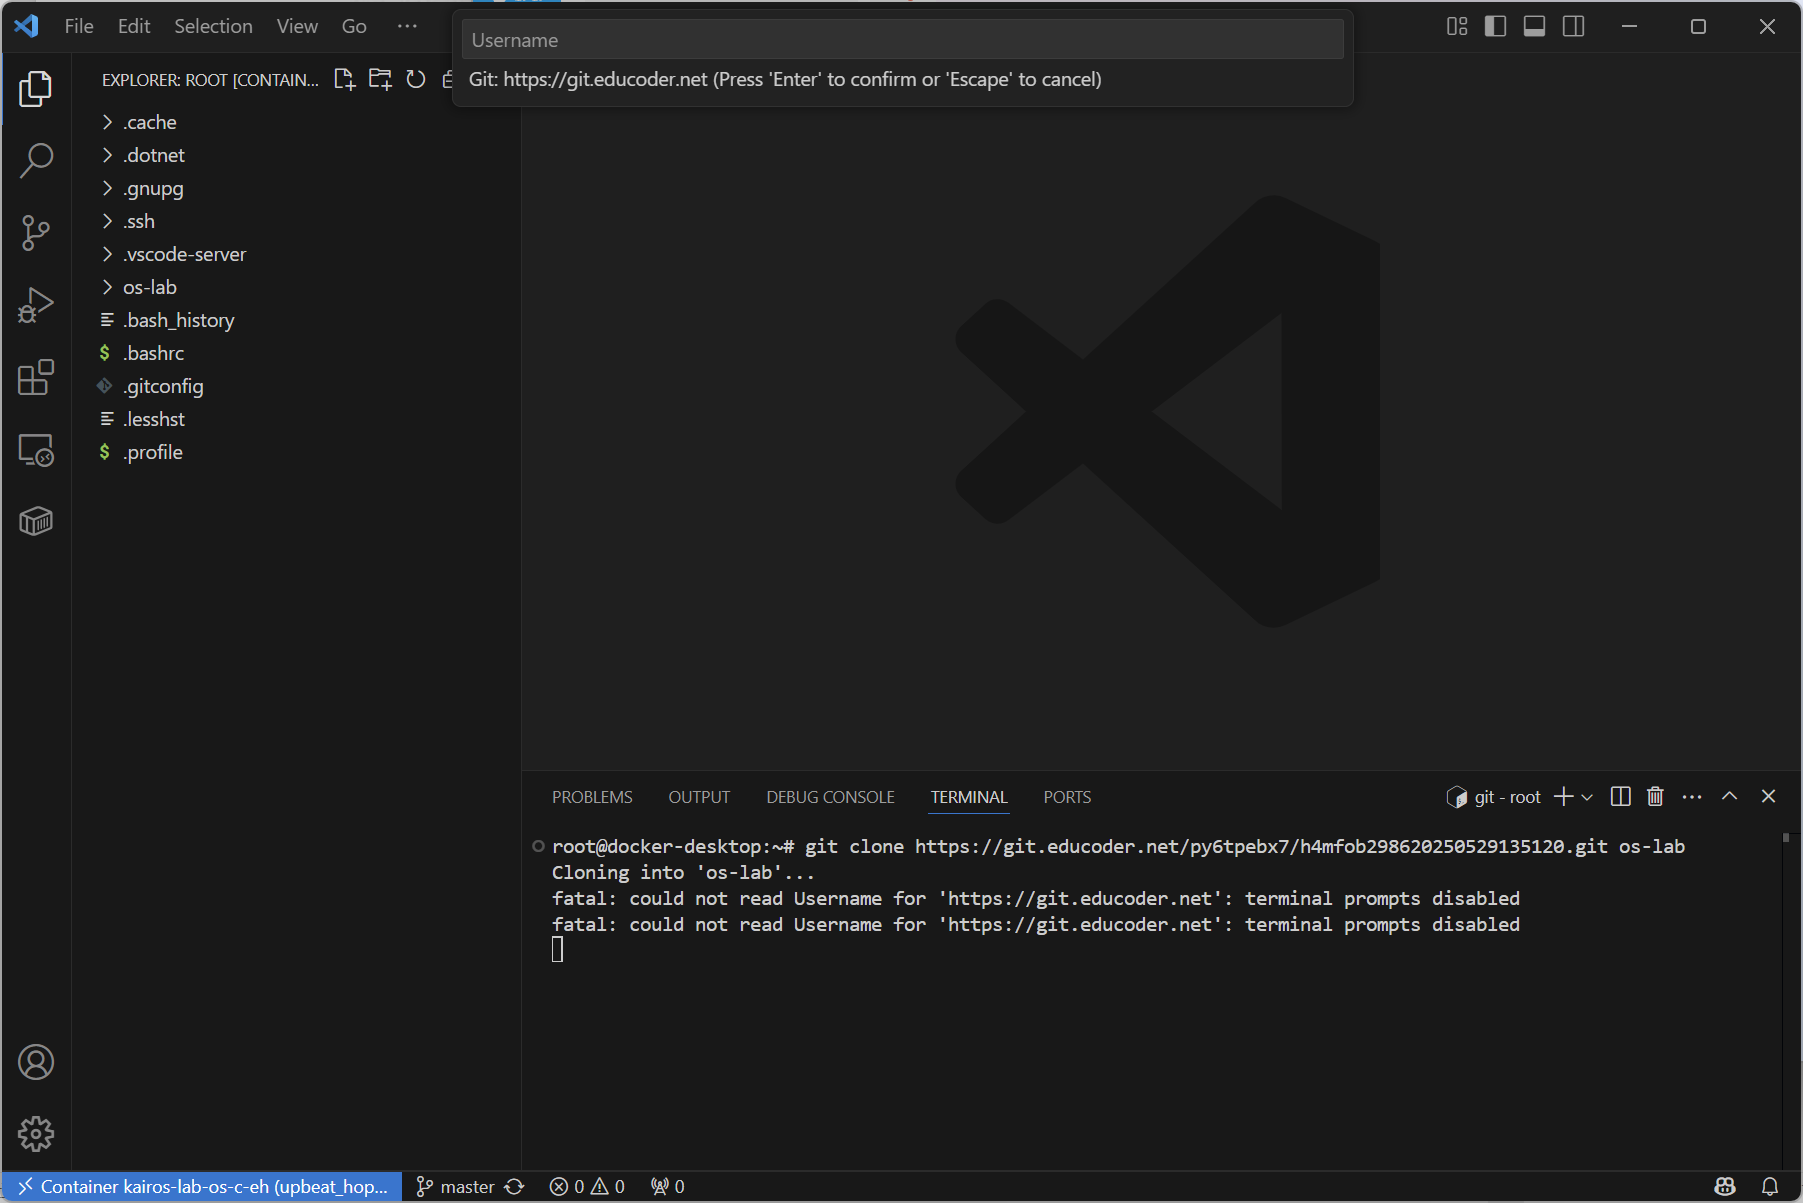Viewport: 1803px width, 1203px height.
Task: Switch to the Problems tab
Action: coord(592,797)
